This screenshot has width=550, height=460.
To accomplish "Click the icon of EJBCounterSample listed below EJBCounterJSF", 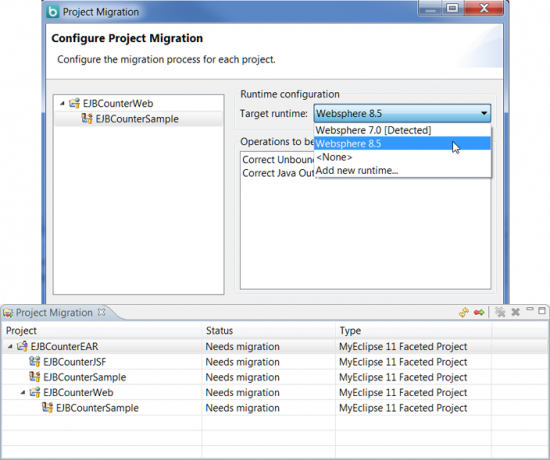I will click(x=34, y=377).
